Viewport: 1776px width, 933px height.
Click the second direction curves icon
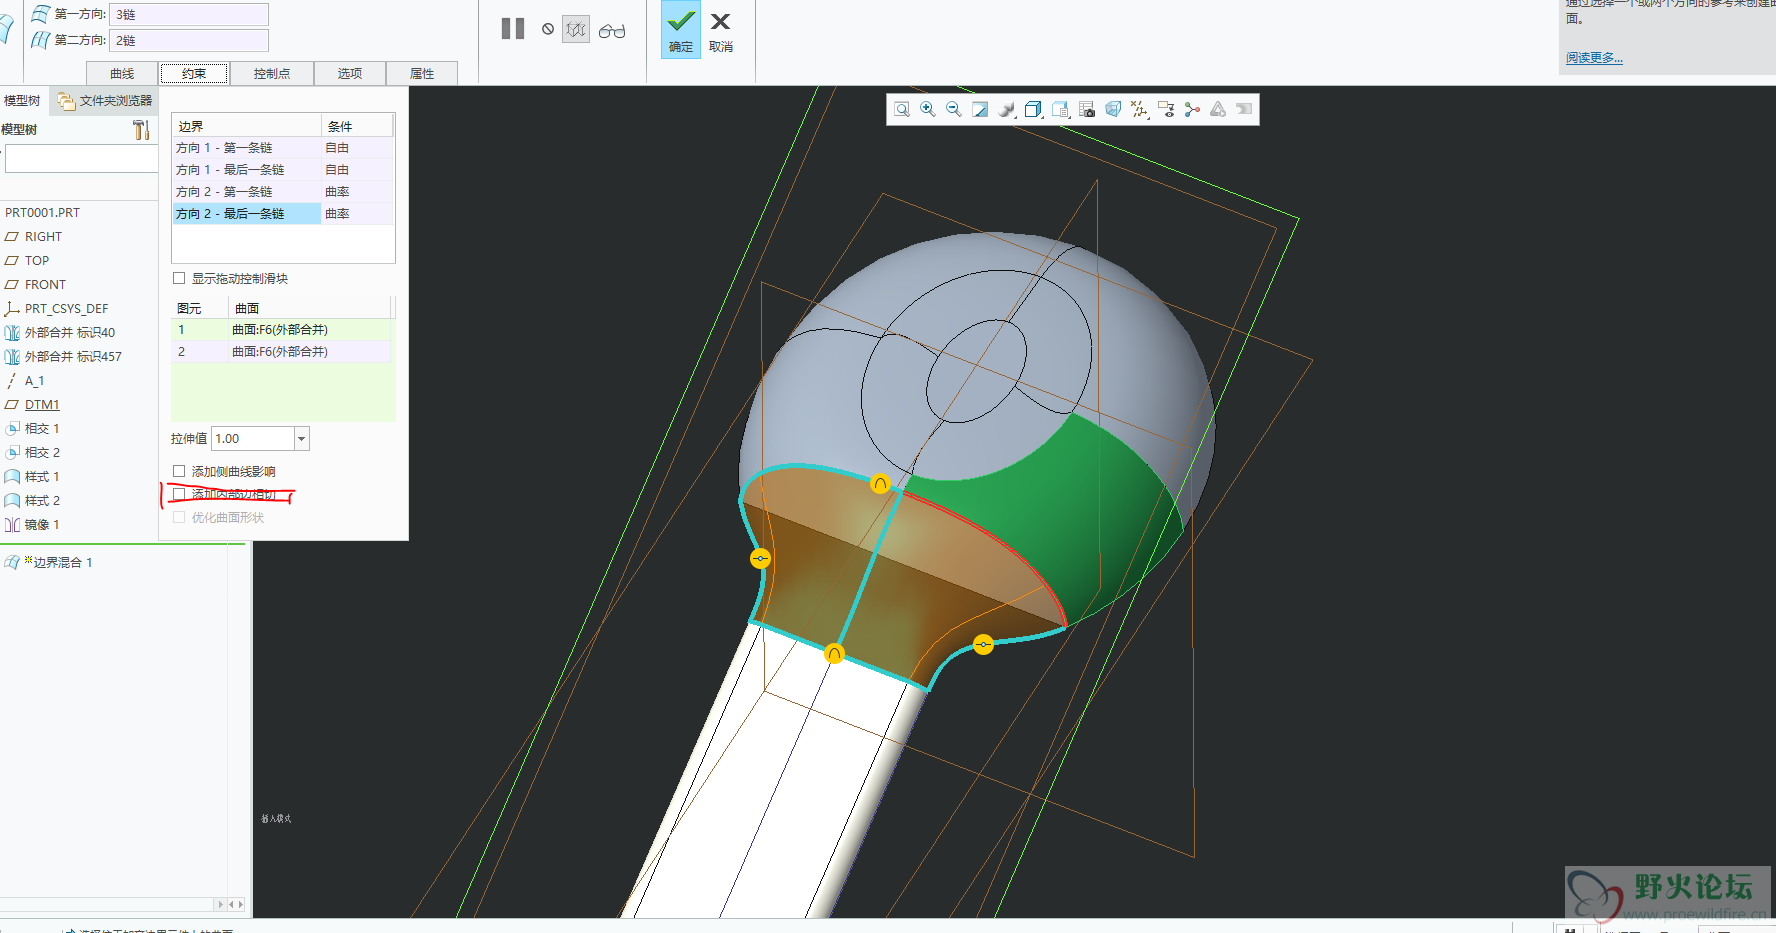pos(41,40)
